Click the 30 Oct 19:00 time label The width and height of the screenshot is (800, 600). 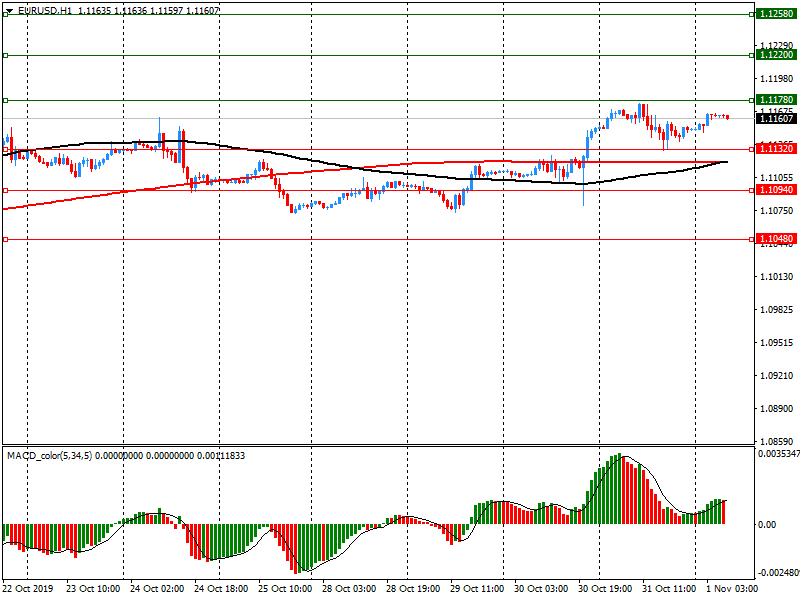606,589
